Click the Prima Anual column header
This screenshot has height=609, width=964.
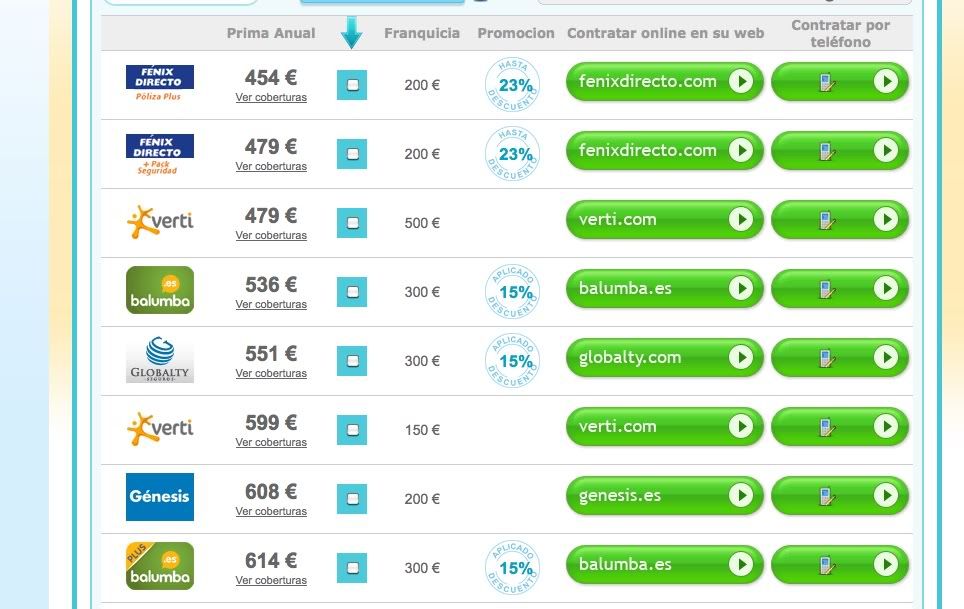[271, 33]
